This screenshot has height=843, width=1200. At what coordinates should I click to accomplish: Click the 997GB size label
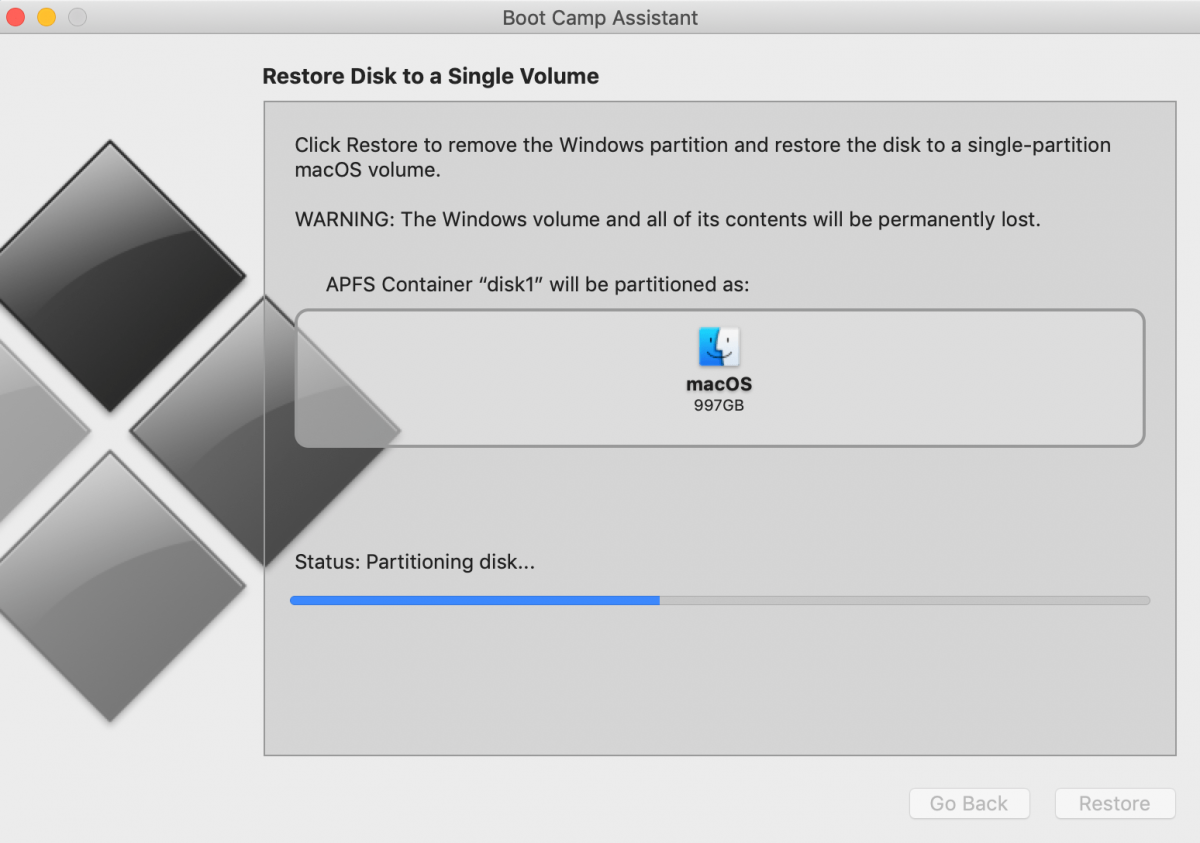pos(719,405)
